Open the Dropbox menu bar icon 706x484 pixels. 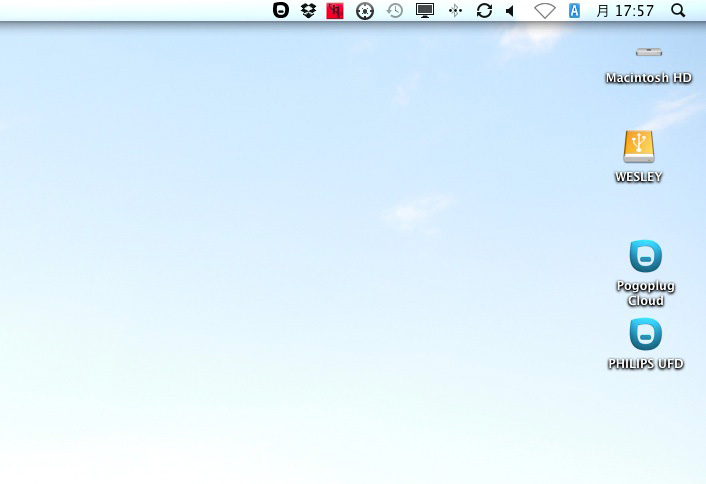[308, 10]
